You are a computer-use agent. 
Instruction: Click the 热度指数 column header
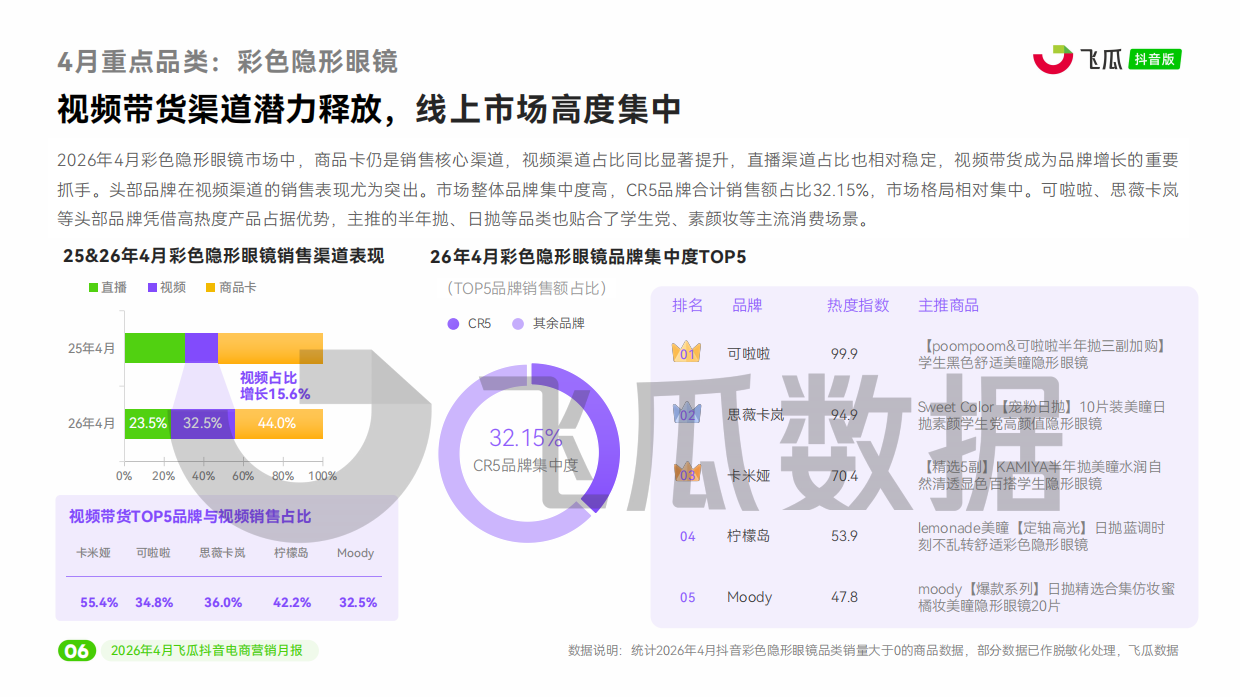[858, 306]
